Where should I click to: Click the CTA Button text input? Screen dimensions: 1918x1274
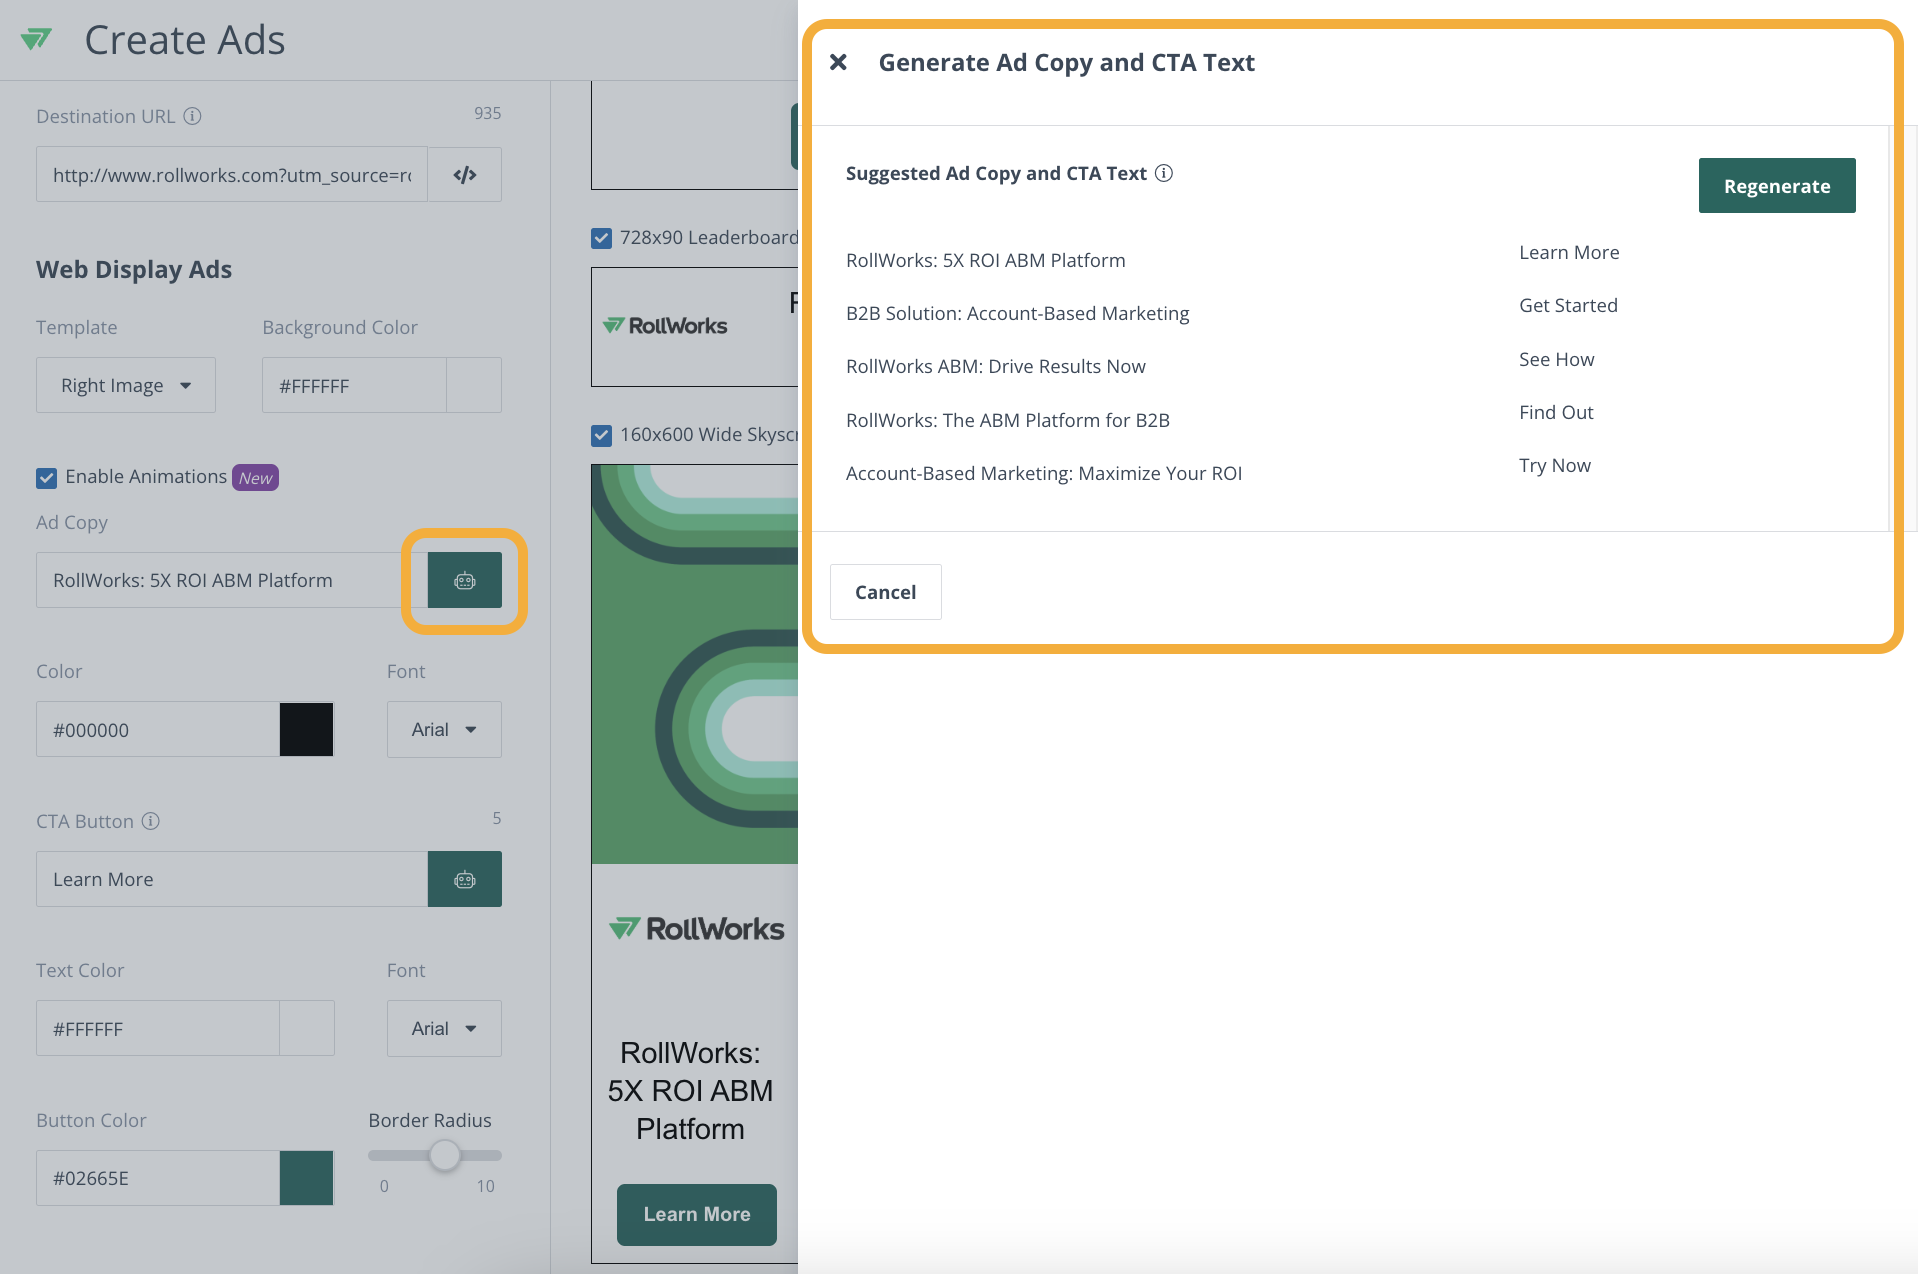232,879
